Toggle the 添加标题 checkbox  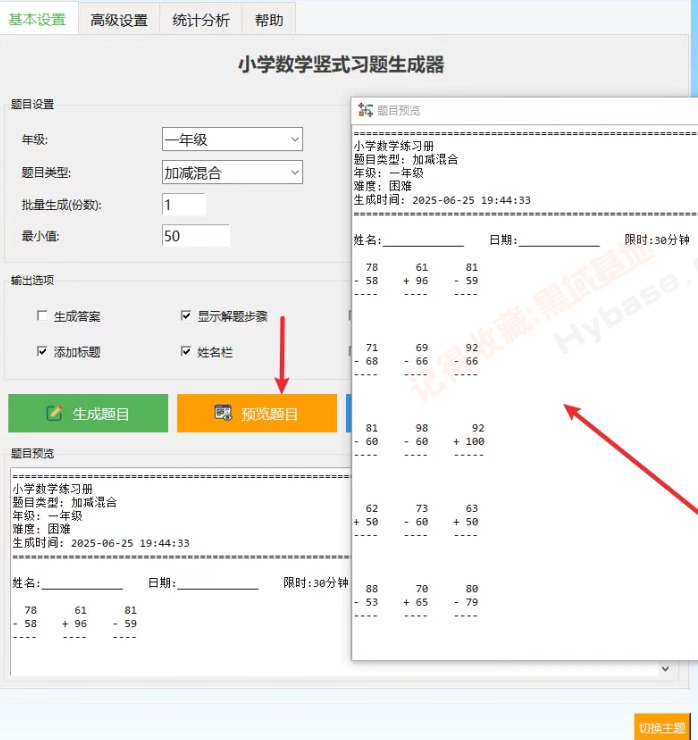tap(42, 351)
